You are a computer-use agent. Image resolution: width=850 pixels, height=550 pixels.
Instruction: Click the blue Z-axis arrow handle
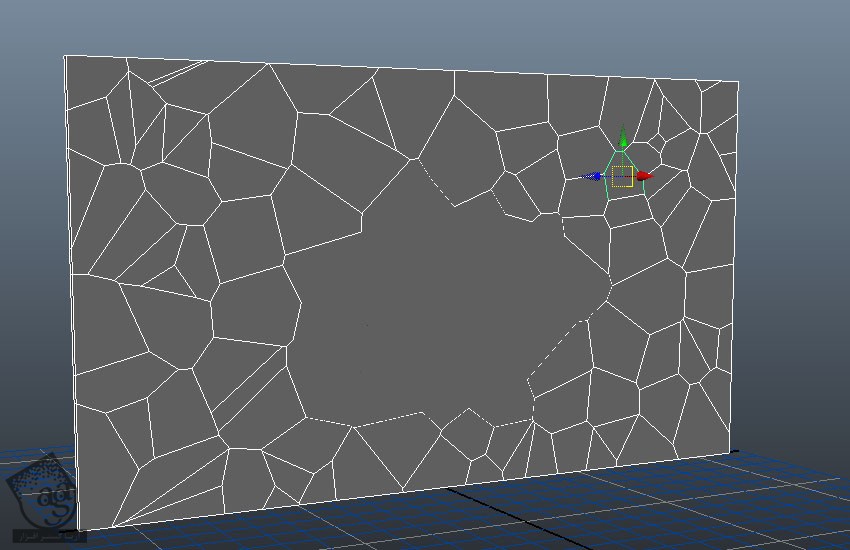coord(596,177)
